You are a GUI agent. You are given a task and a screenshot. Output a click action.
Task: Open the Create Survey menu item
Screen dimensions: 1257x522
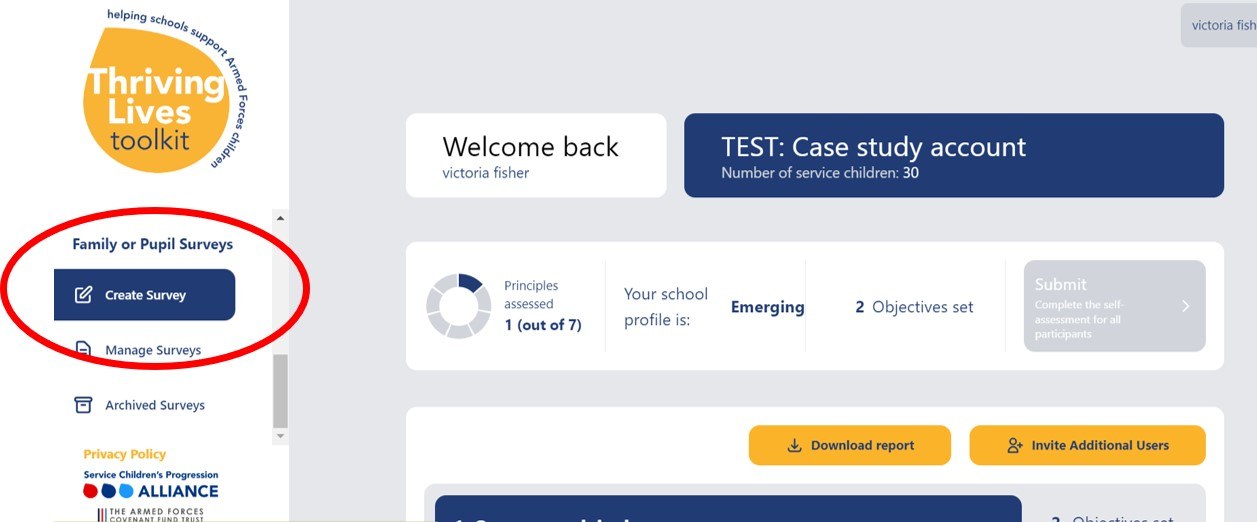click(x=145, y=295)
